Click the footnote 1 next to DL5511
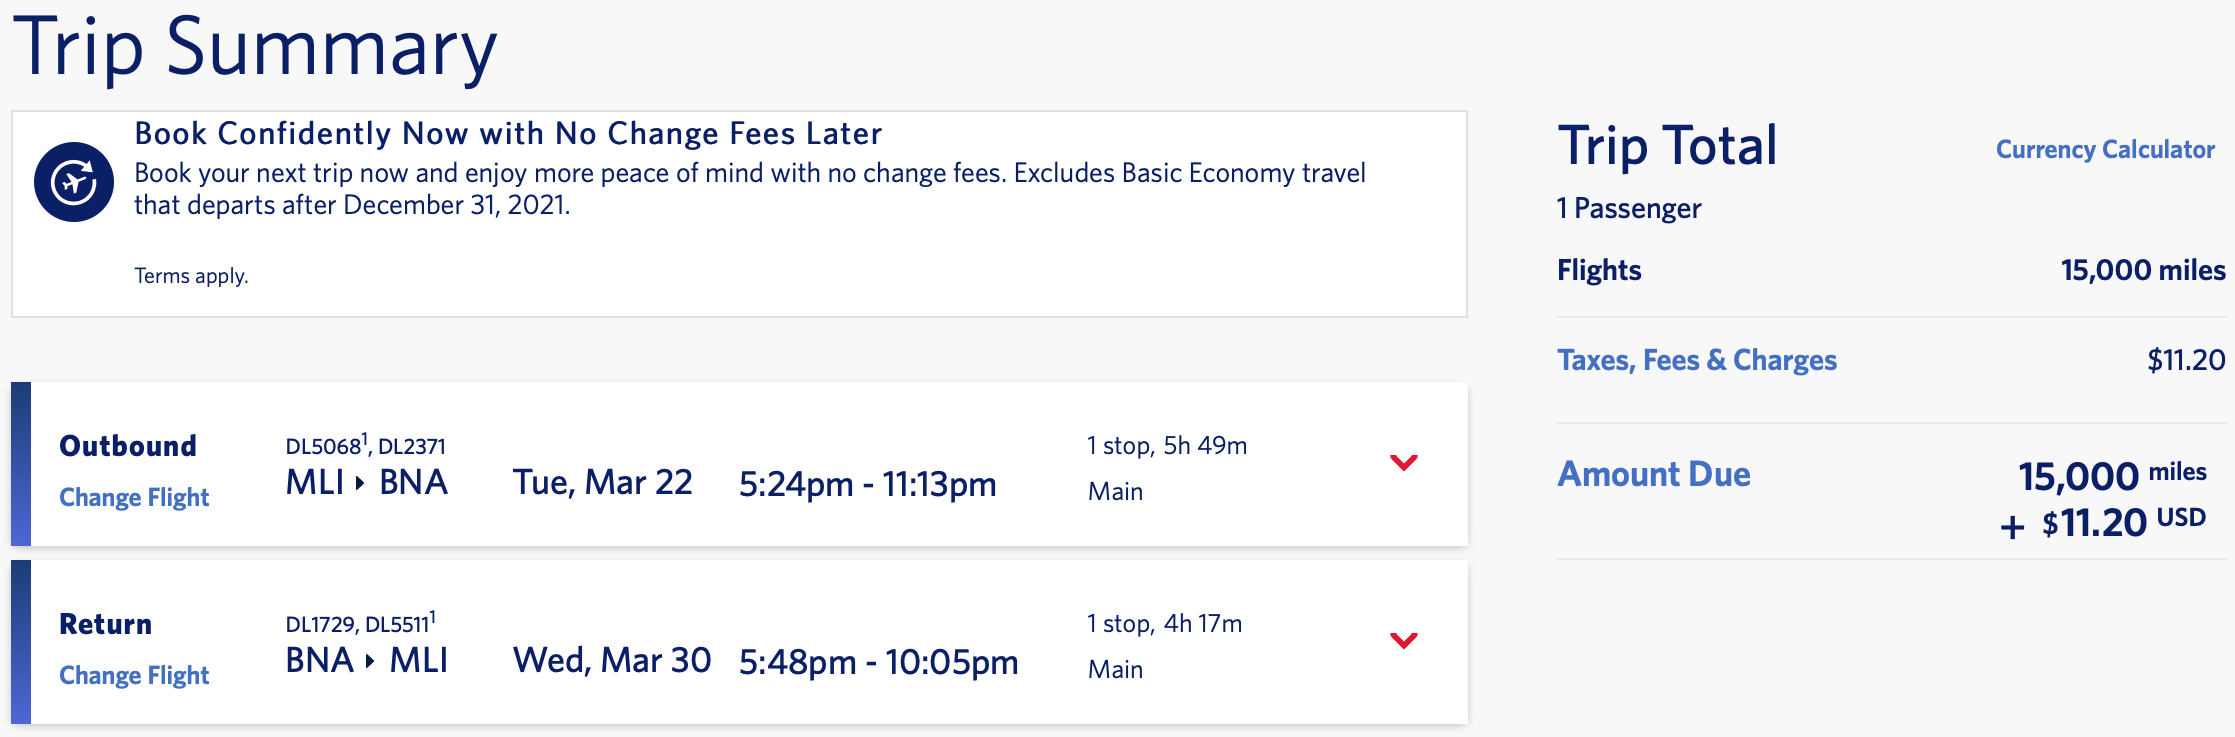 point(434,615)
